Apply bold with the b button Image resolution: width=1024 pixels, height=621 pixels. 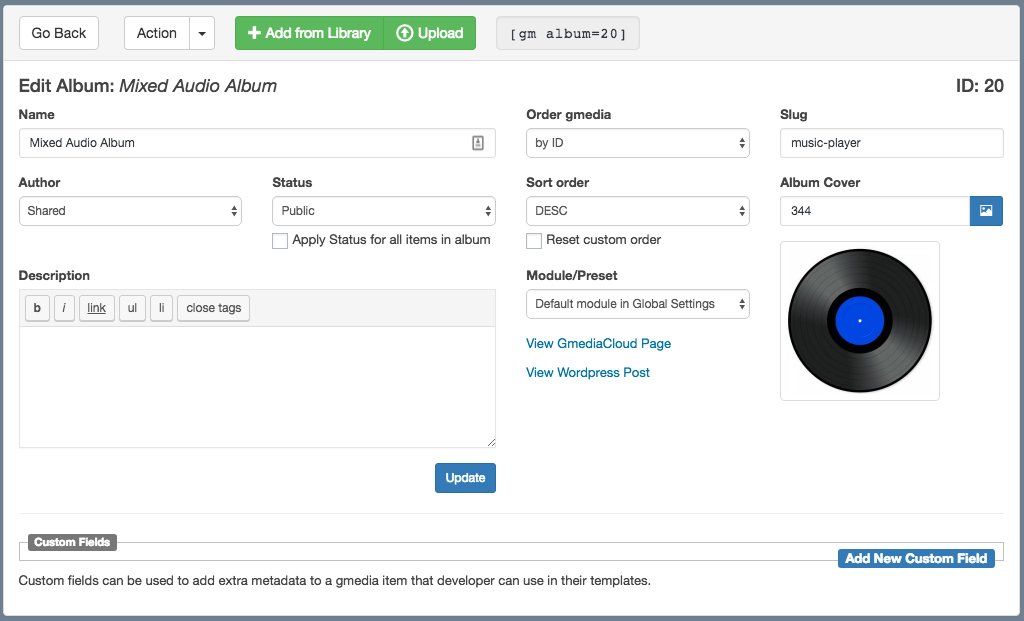[x=37, y=308]
